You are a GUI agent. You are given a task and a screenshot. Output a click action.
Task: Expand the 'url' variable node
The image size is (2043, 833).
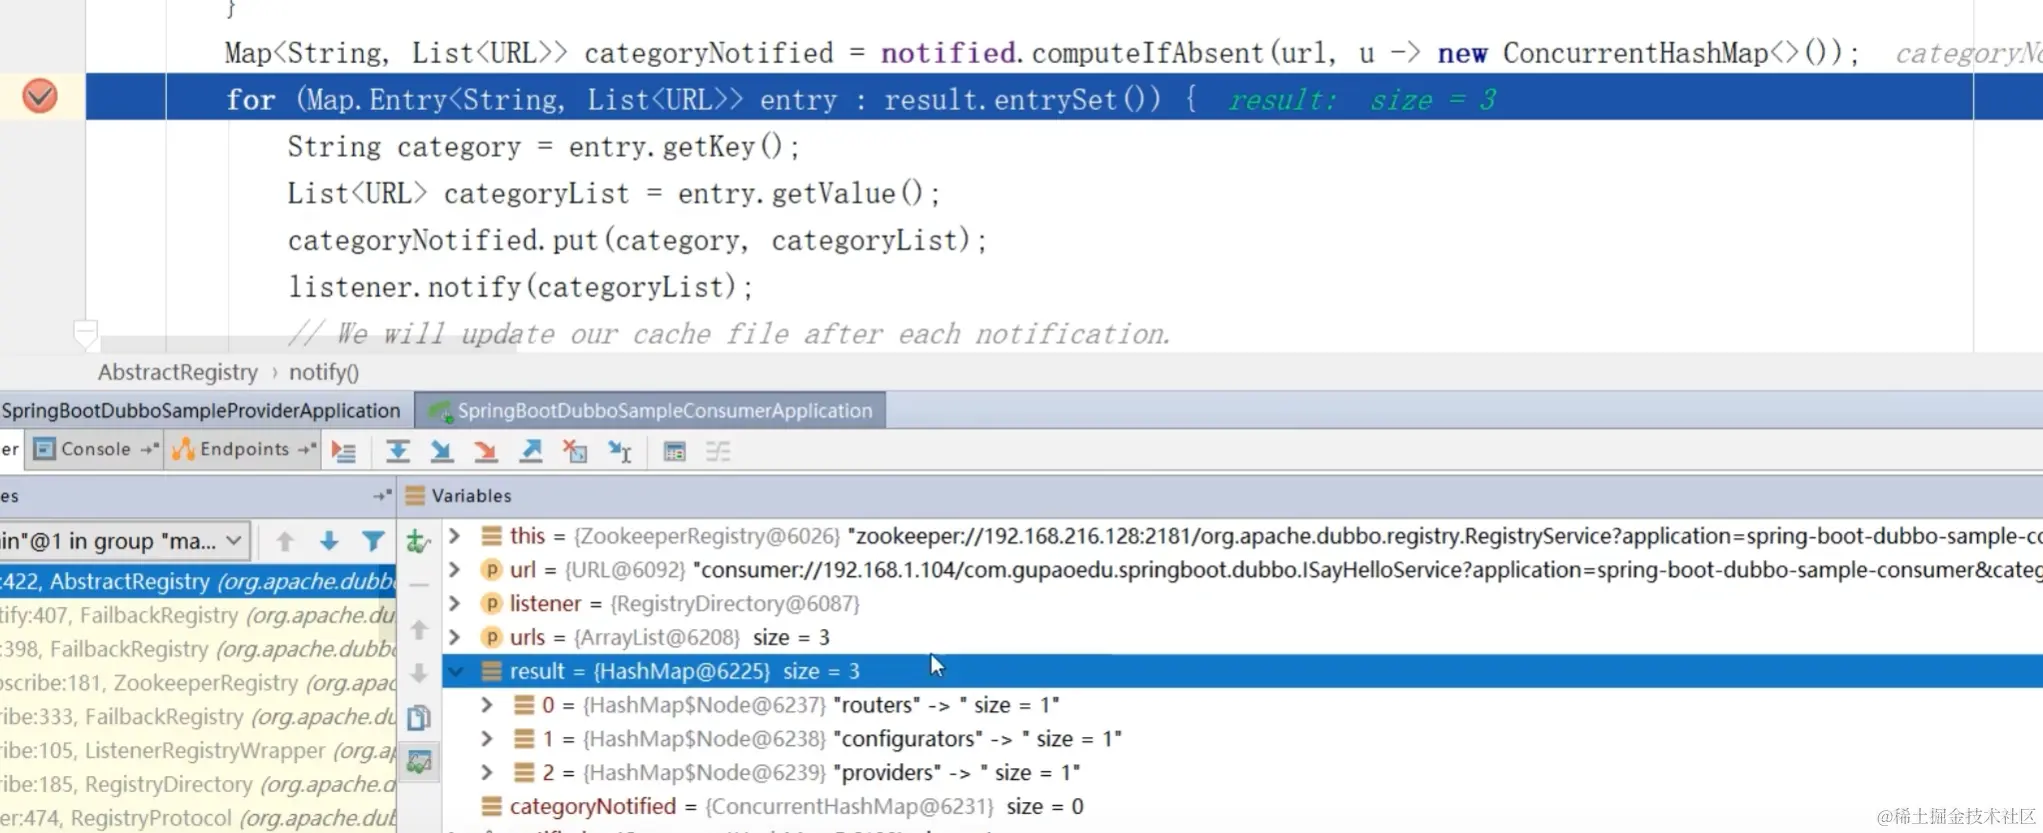[454, 570]
